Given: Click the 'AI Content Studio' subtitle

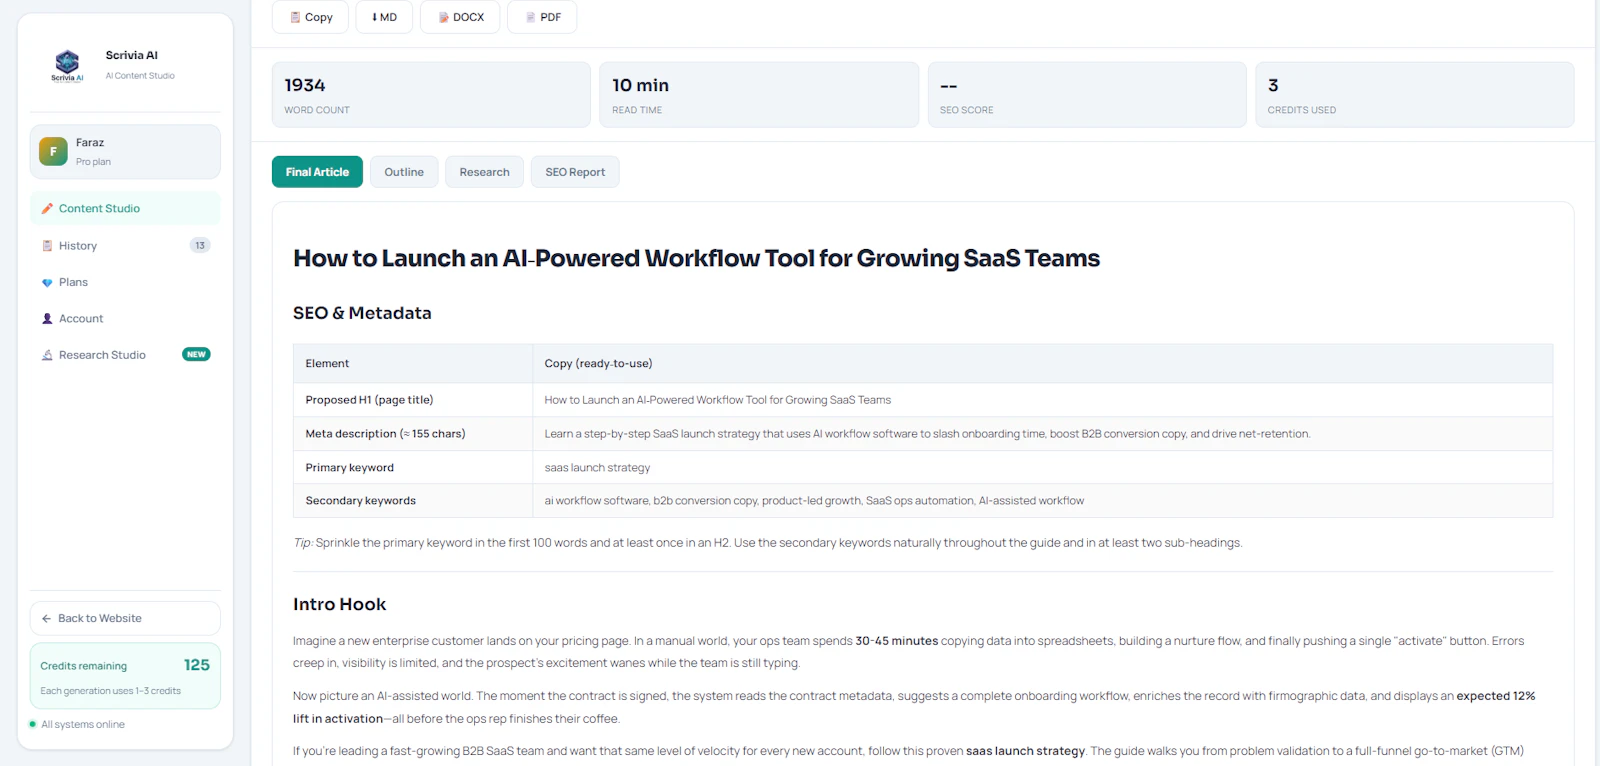Looking at the screenshot, I should tap(140, 76).
